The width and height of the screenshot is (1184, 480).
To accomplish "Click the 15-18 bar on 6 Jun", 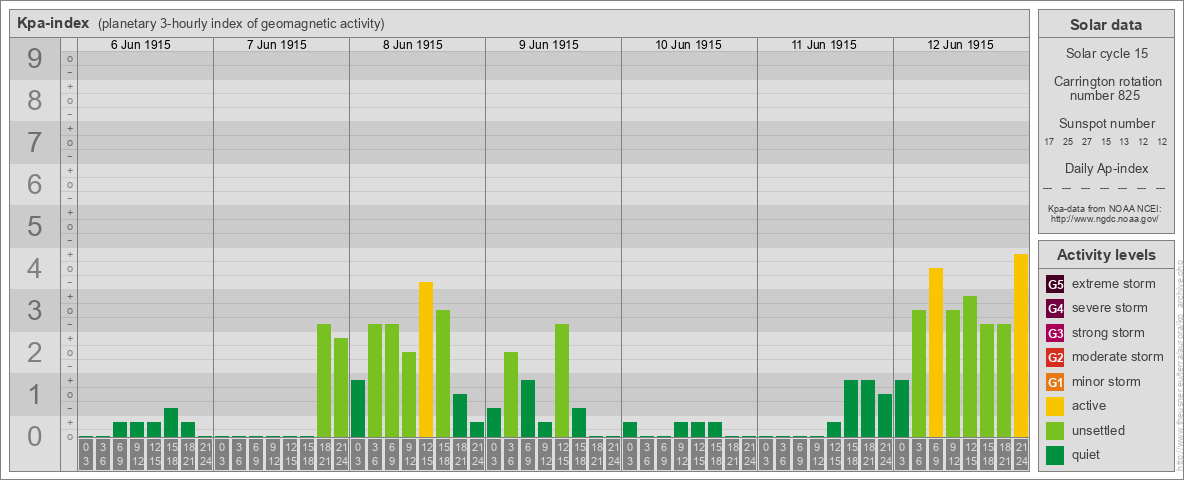I will [x=171, y=423].
